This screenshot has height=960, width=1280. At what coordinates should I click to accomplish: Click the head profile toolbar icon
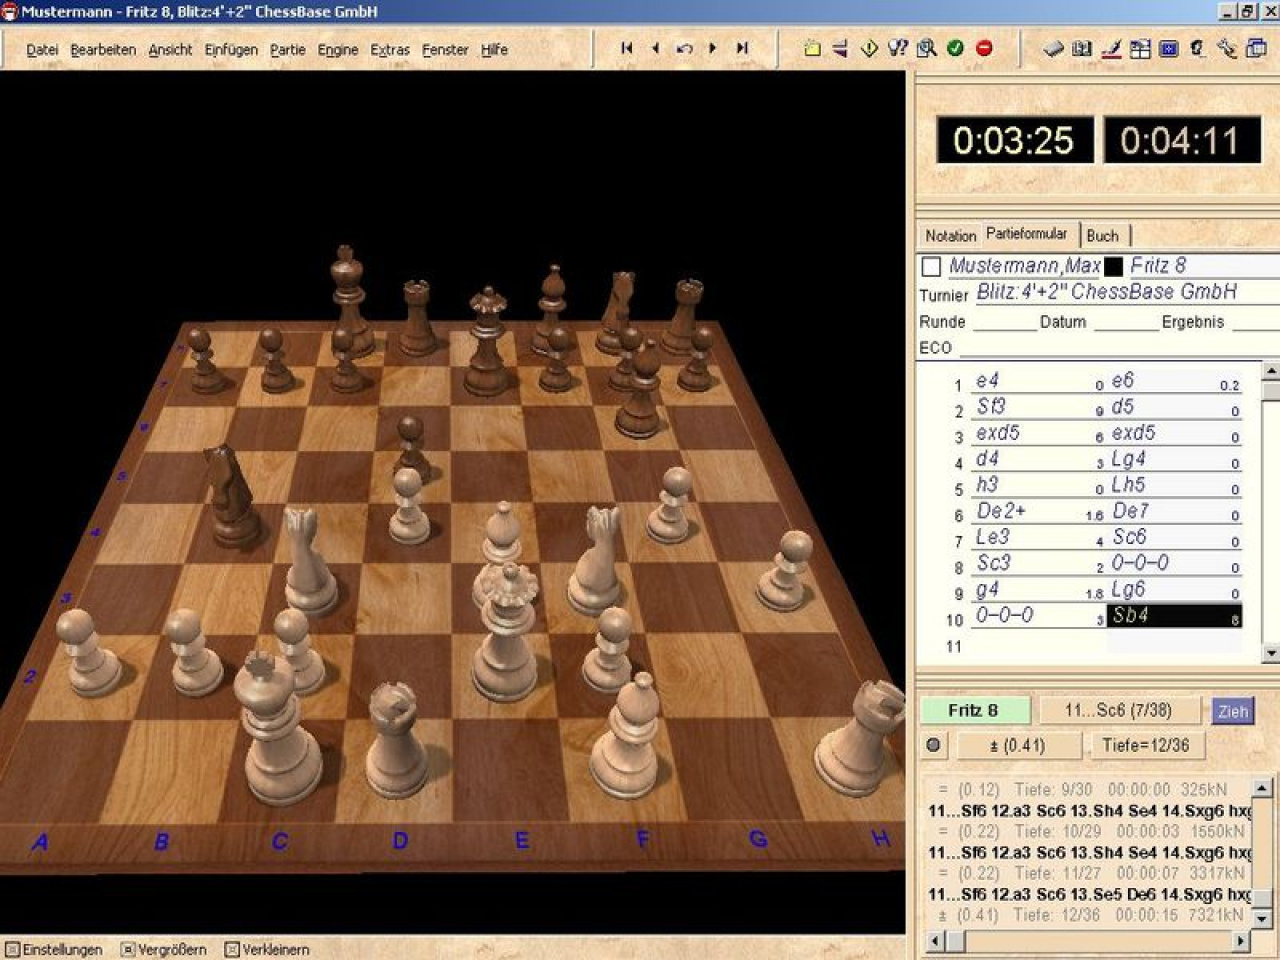click(1198, 48)
